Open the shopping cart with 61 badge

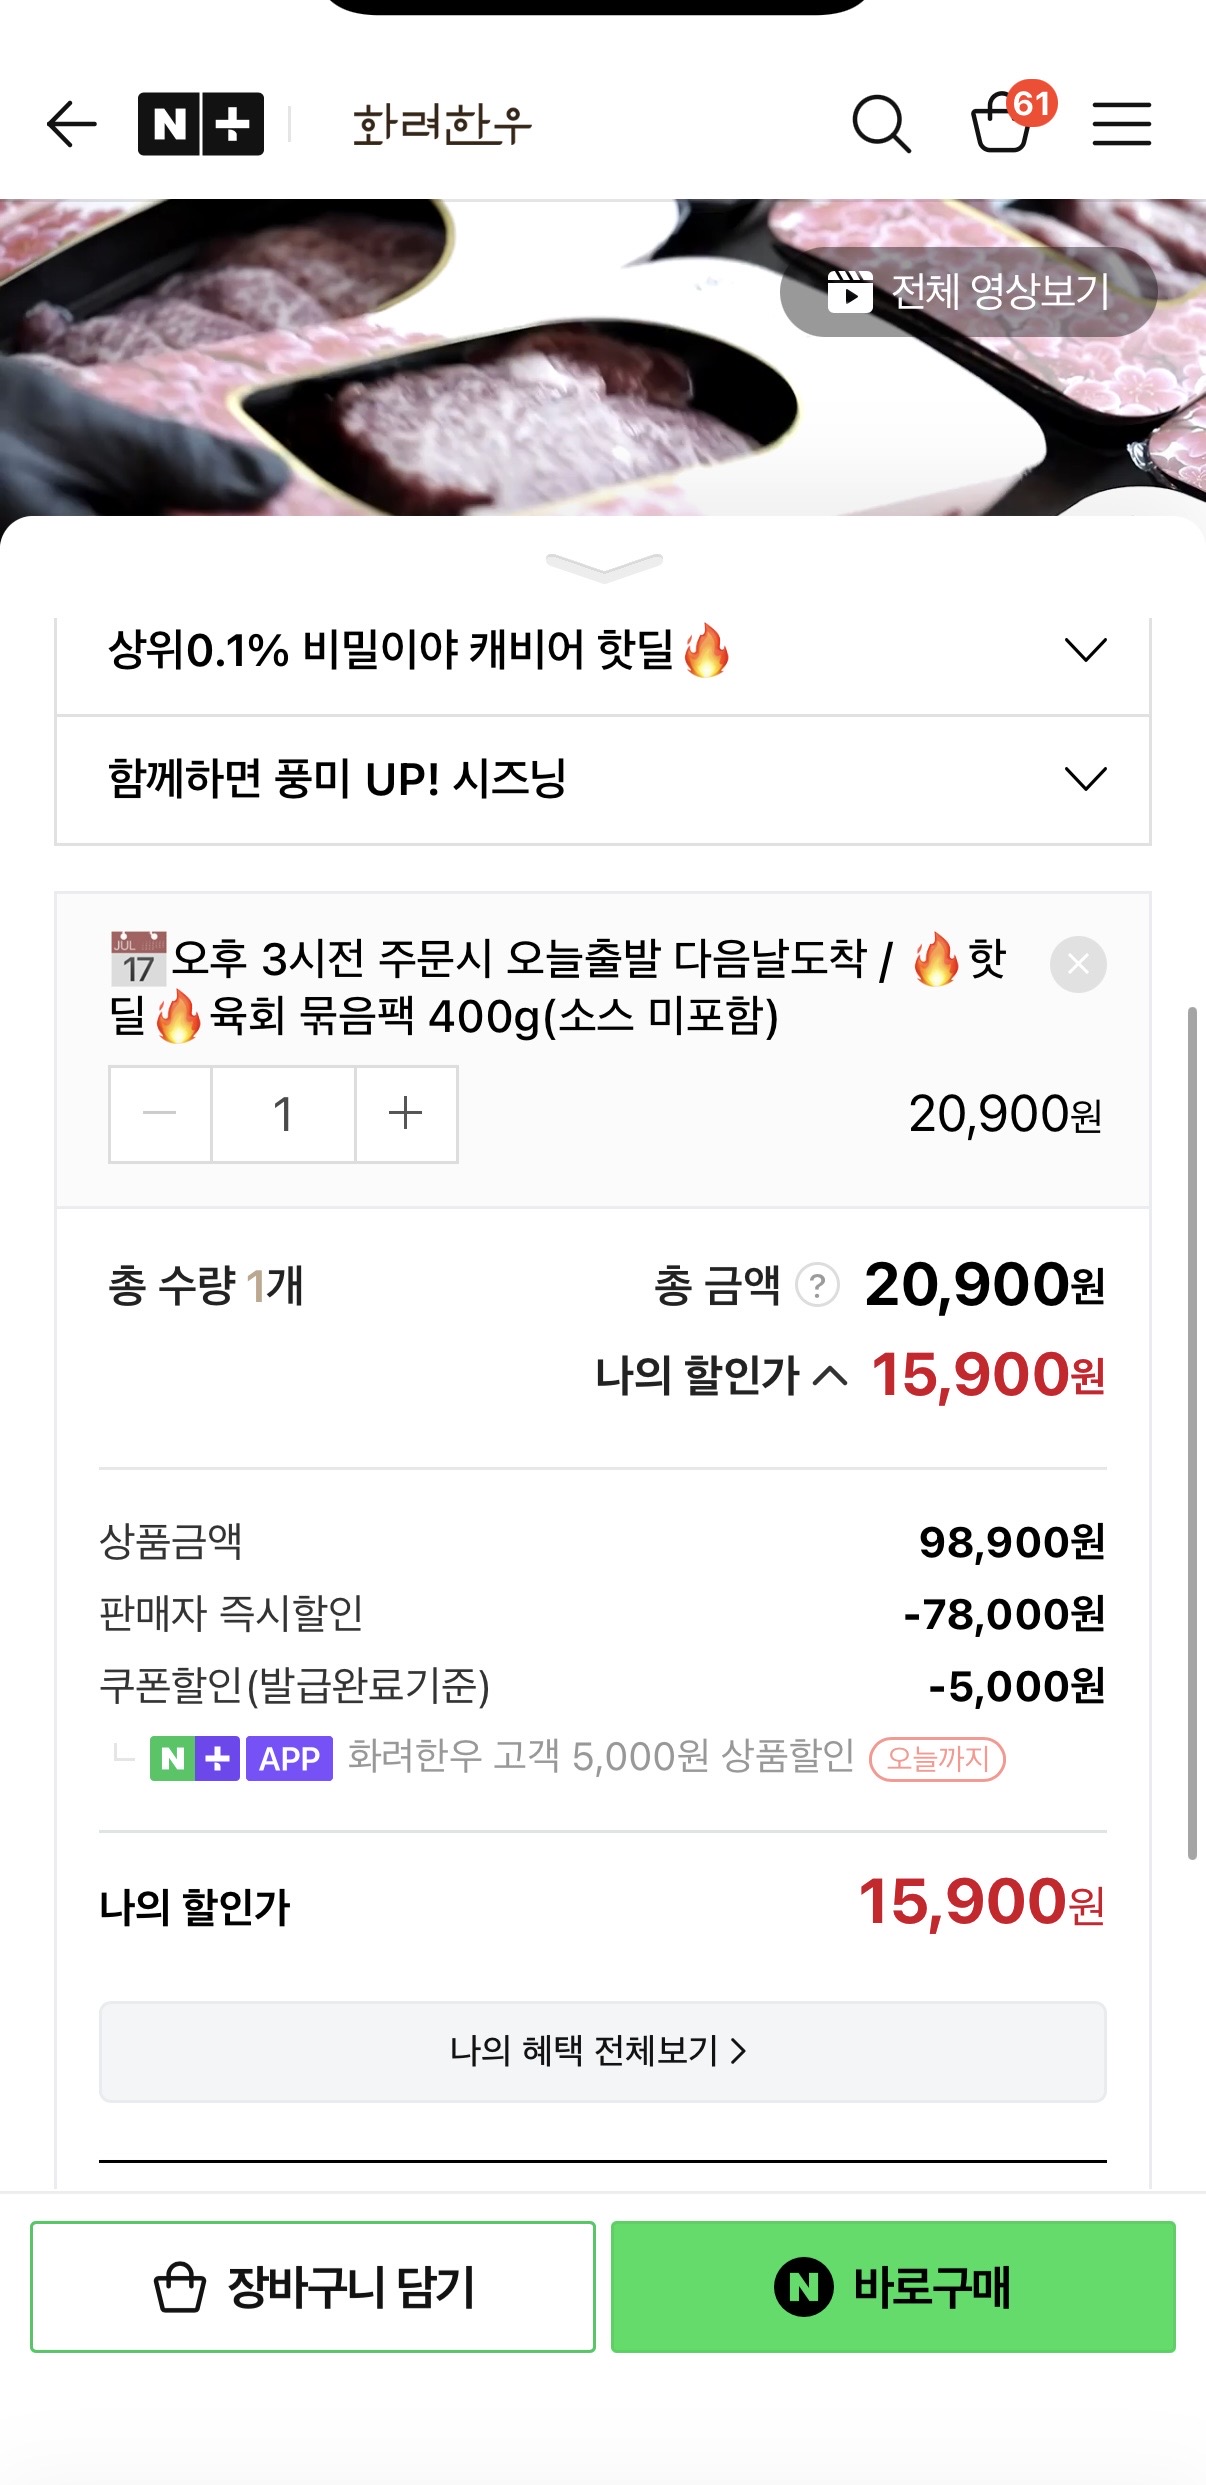(1003, 124)
